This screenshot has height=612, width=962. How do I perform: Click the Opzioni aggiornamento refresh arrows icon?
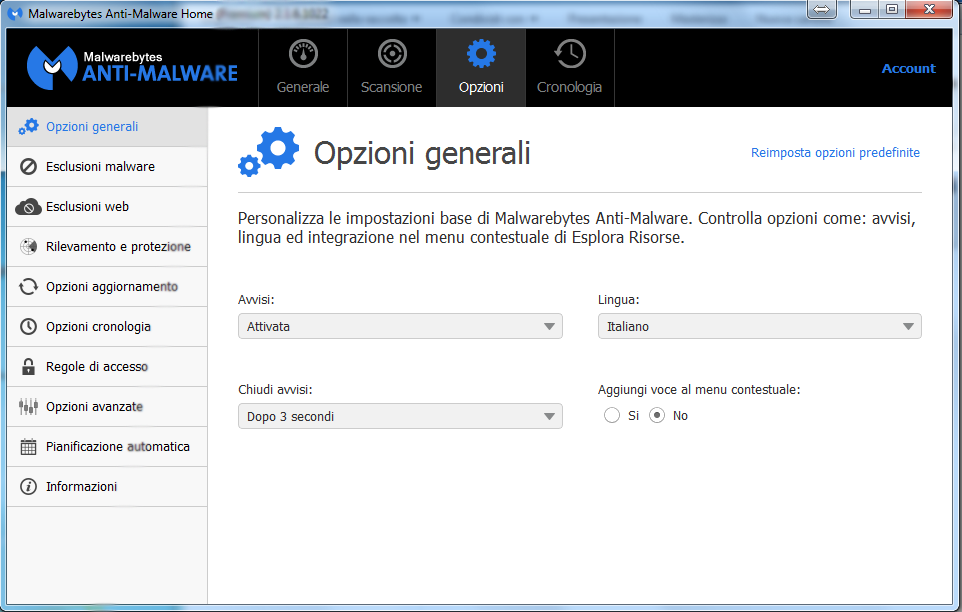(x=28, y=286)
